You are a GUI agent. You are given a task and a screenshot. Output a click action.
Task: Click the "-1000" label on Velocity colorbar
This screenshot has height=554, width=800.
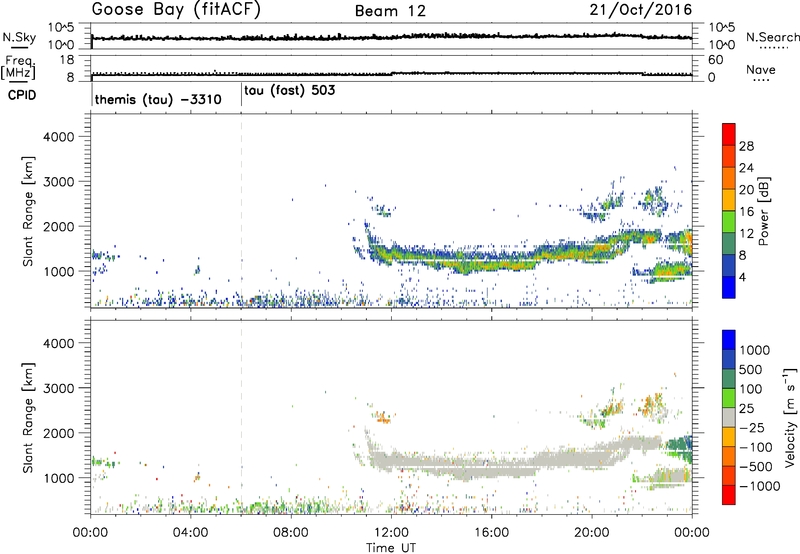coord(760,486)
